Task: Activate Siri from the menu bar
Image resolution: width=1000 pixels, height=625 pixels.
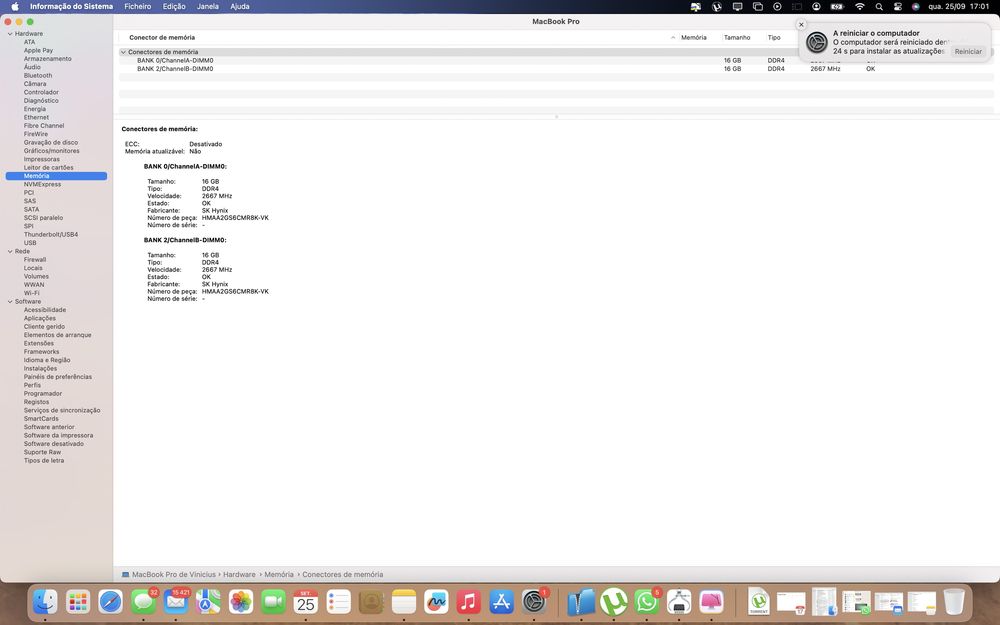Action: (x=916, y=6)
